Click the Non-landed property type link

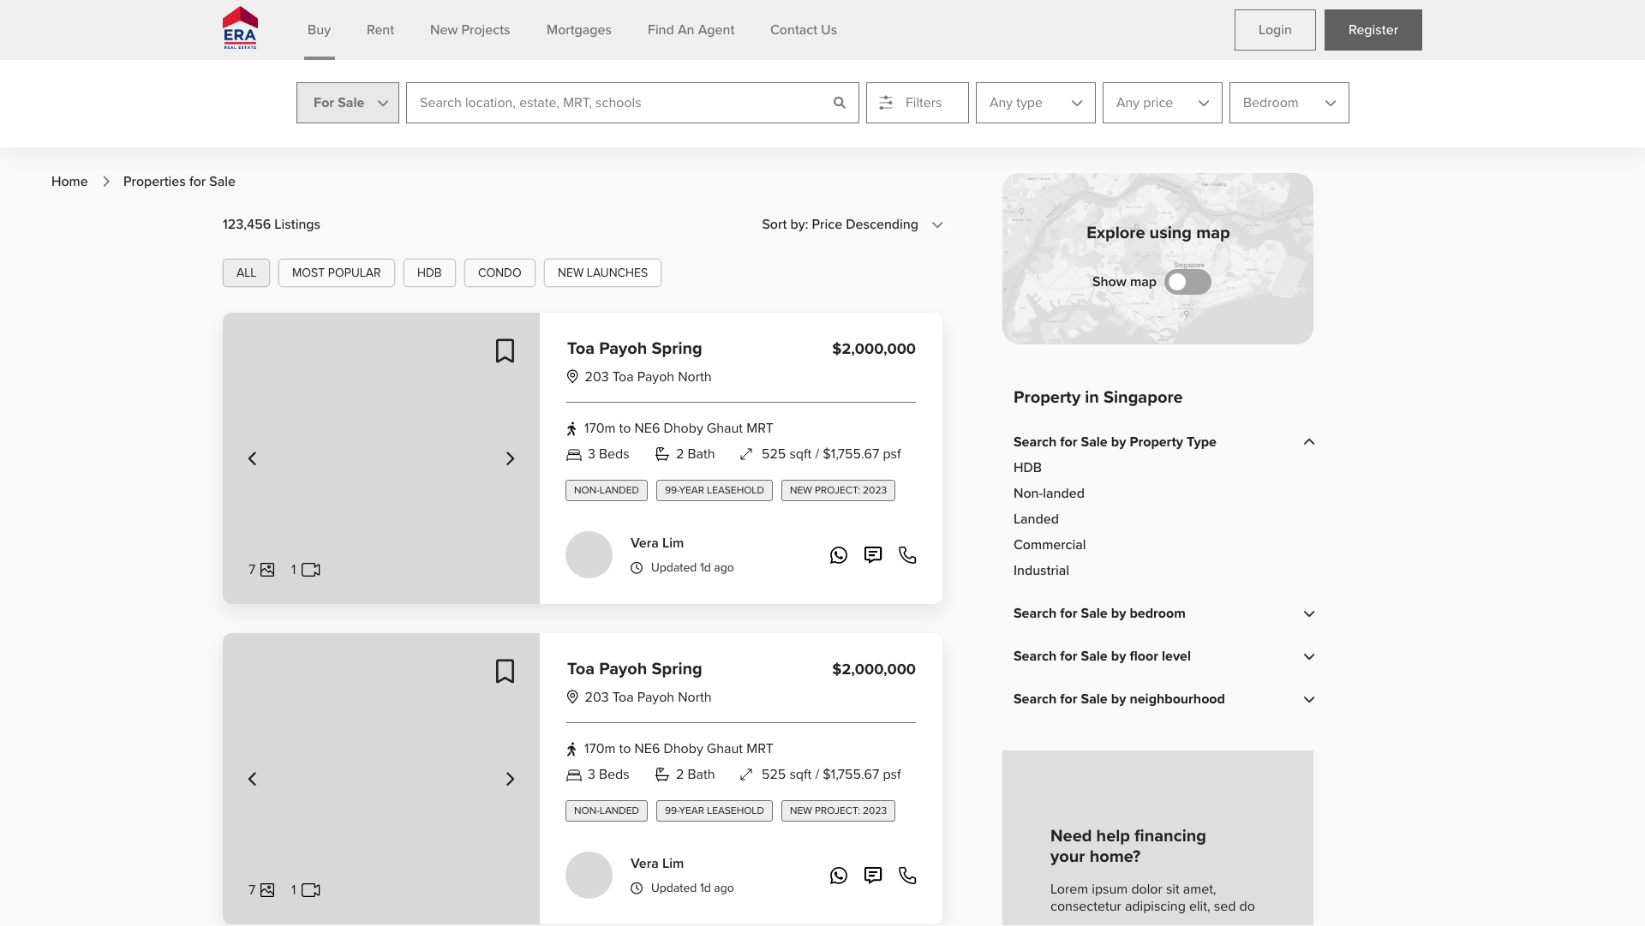point(1049,494)
